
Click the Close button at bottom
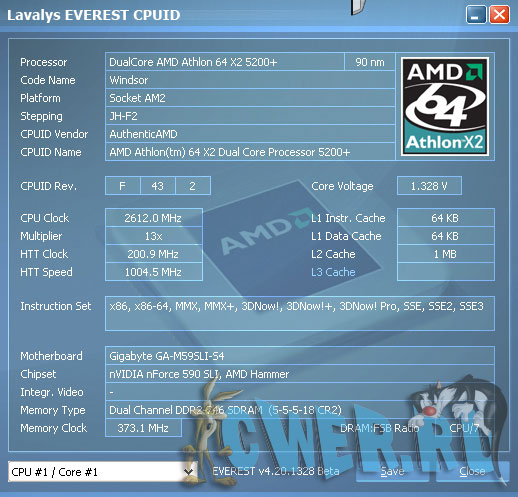click(472, 471)
